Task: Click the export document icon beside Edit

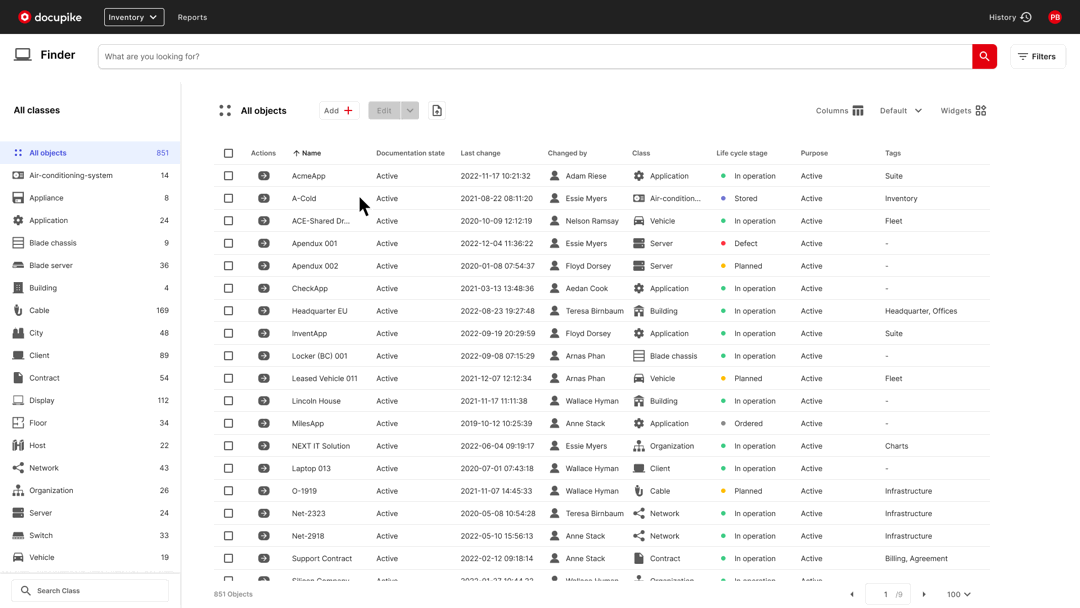Action: tap(437, 110)
